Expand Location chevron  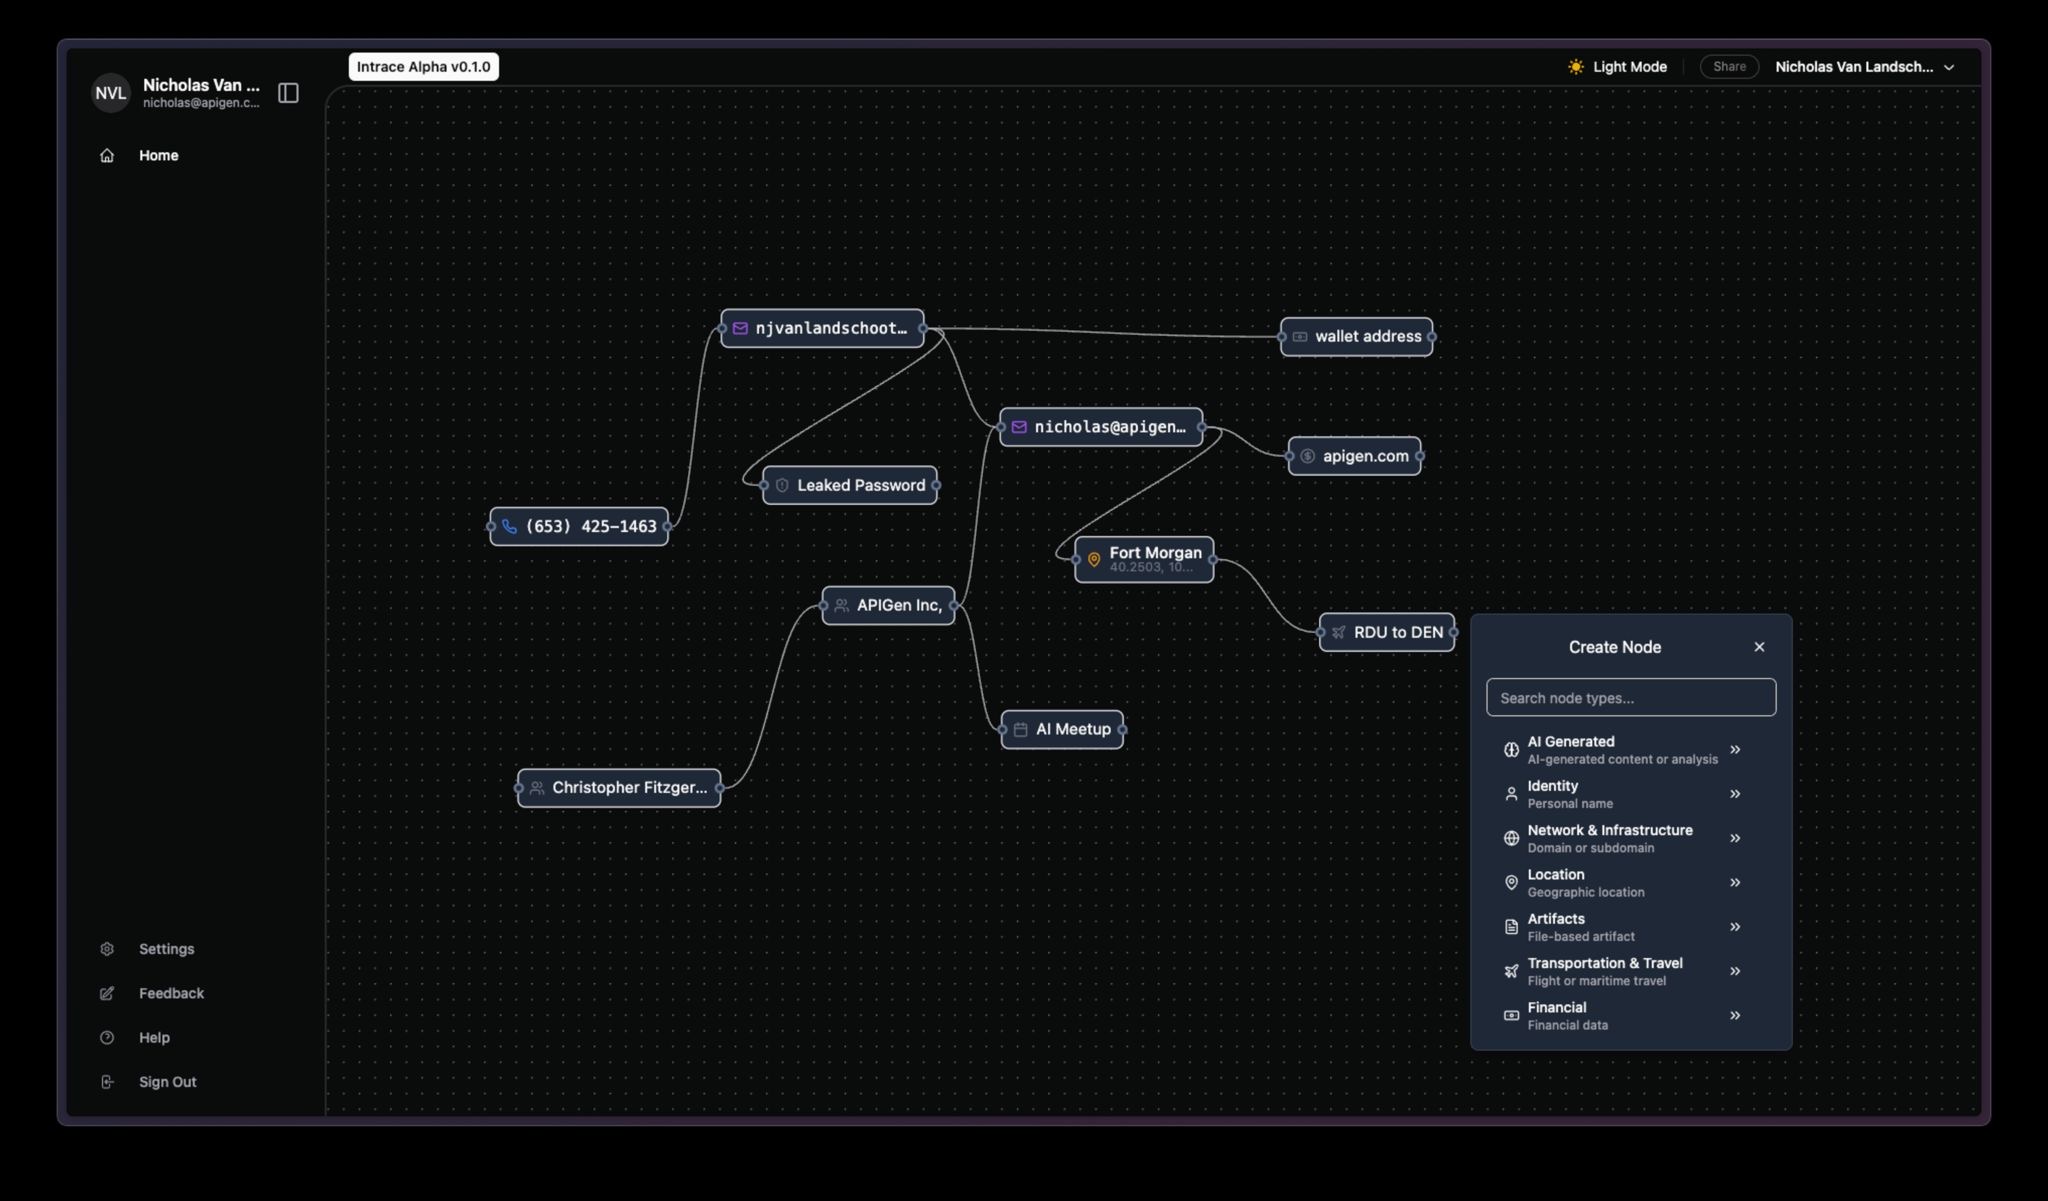click(x=1735, y=882)
